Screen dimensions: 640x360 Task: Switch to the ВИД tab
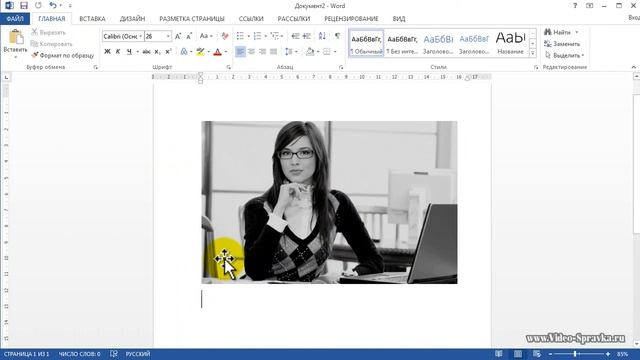(x=399, y=19)
